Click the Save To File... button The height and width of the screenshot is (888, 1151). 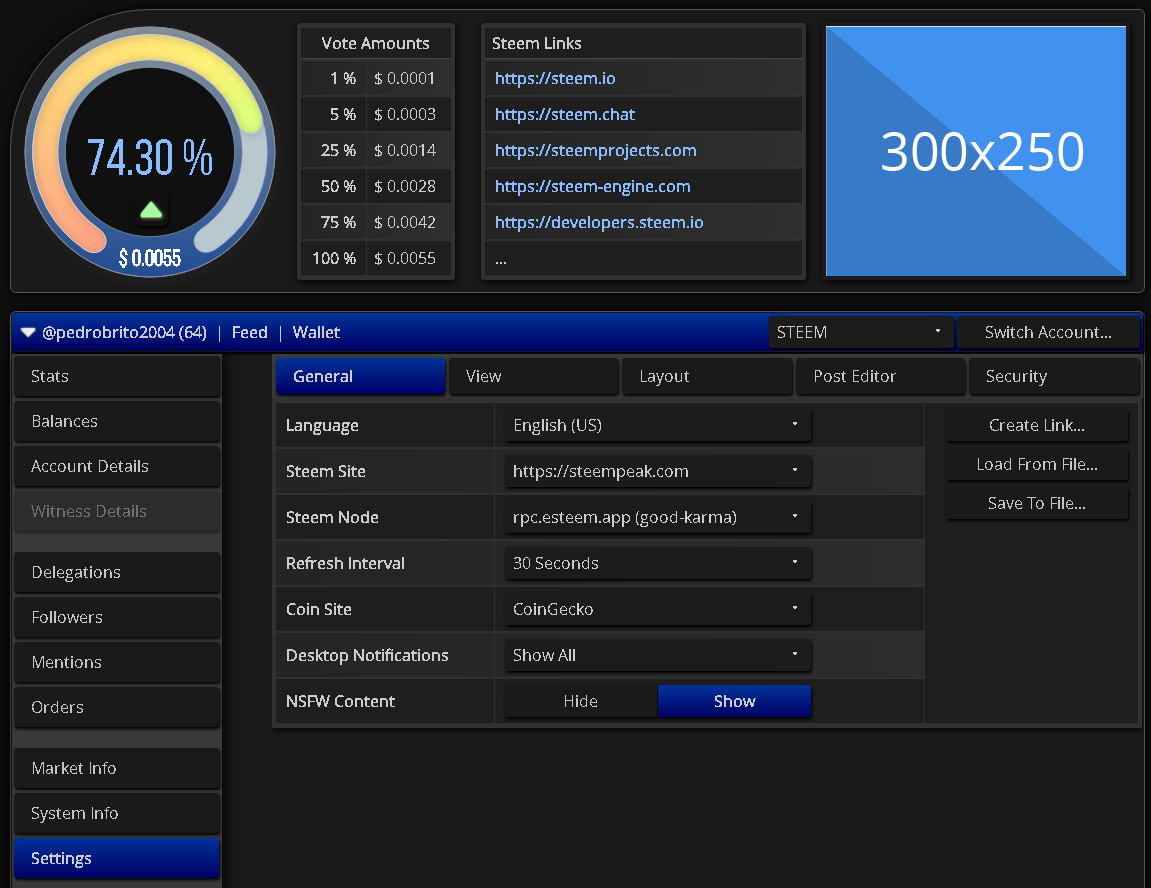click(1036, 503)
